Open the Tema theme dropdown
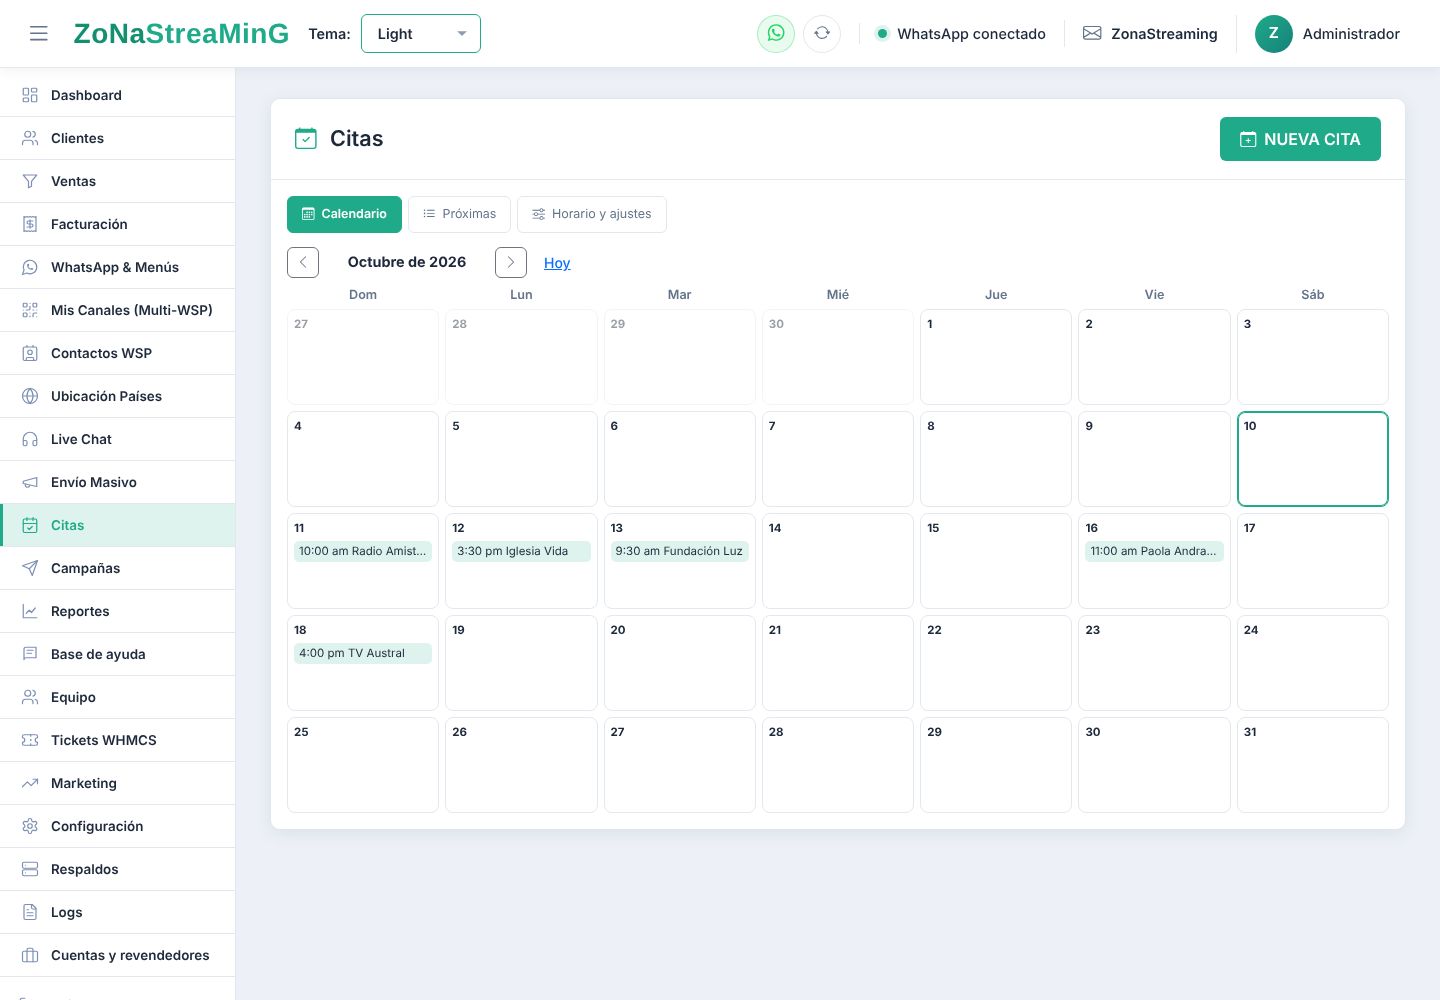Screen dimensions: 1440x1000 tap(421, 34)
